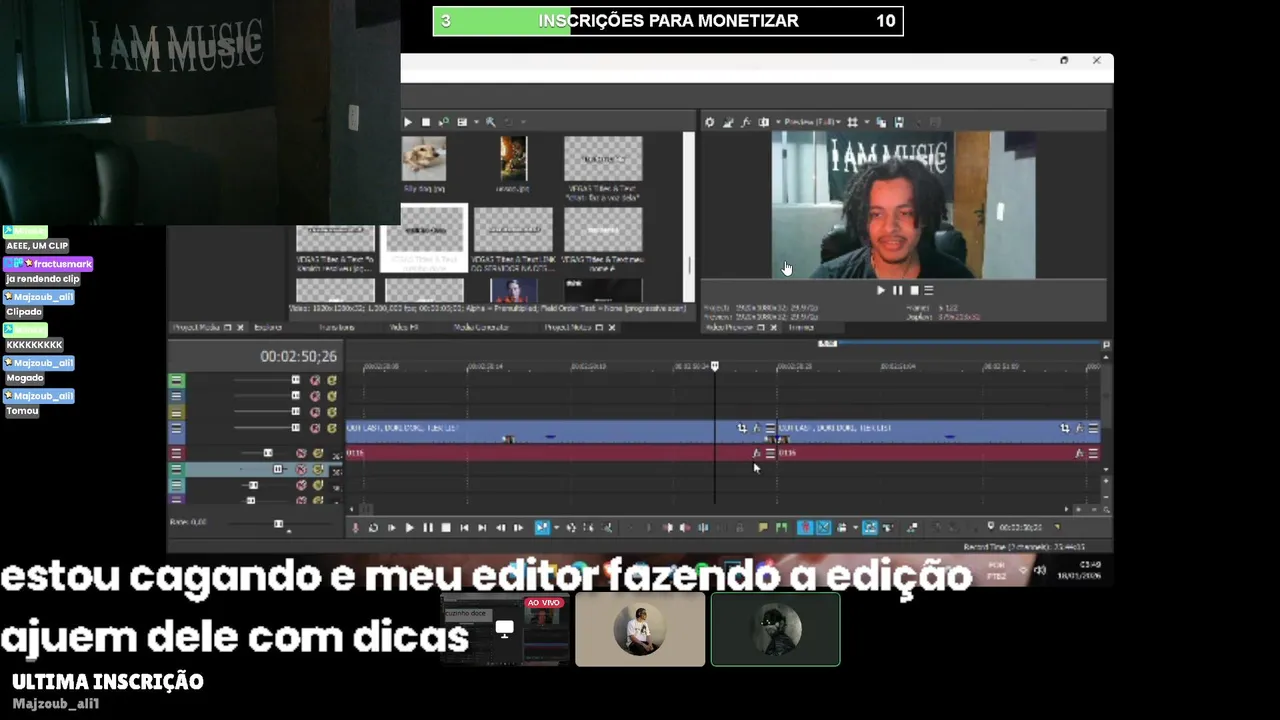Mute the first video track
1280x720 pixels.
315,380
